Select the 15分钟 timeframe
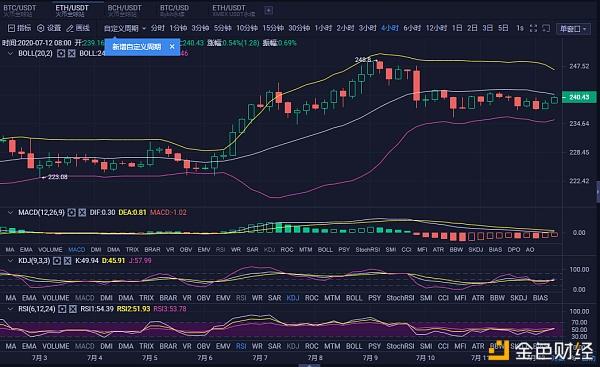This screenshot has height=367, width=600. tap(273, 28)
